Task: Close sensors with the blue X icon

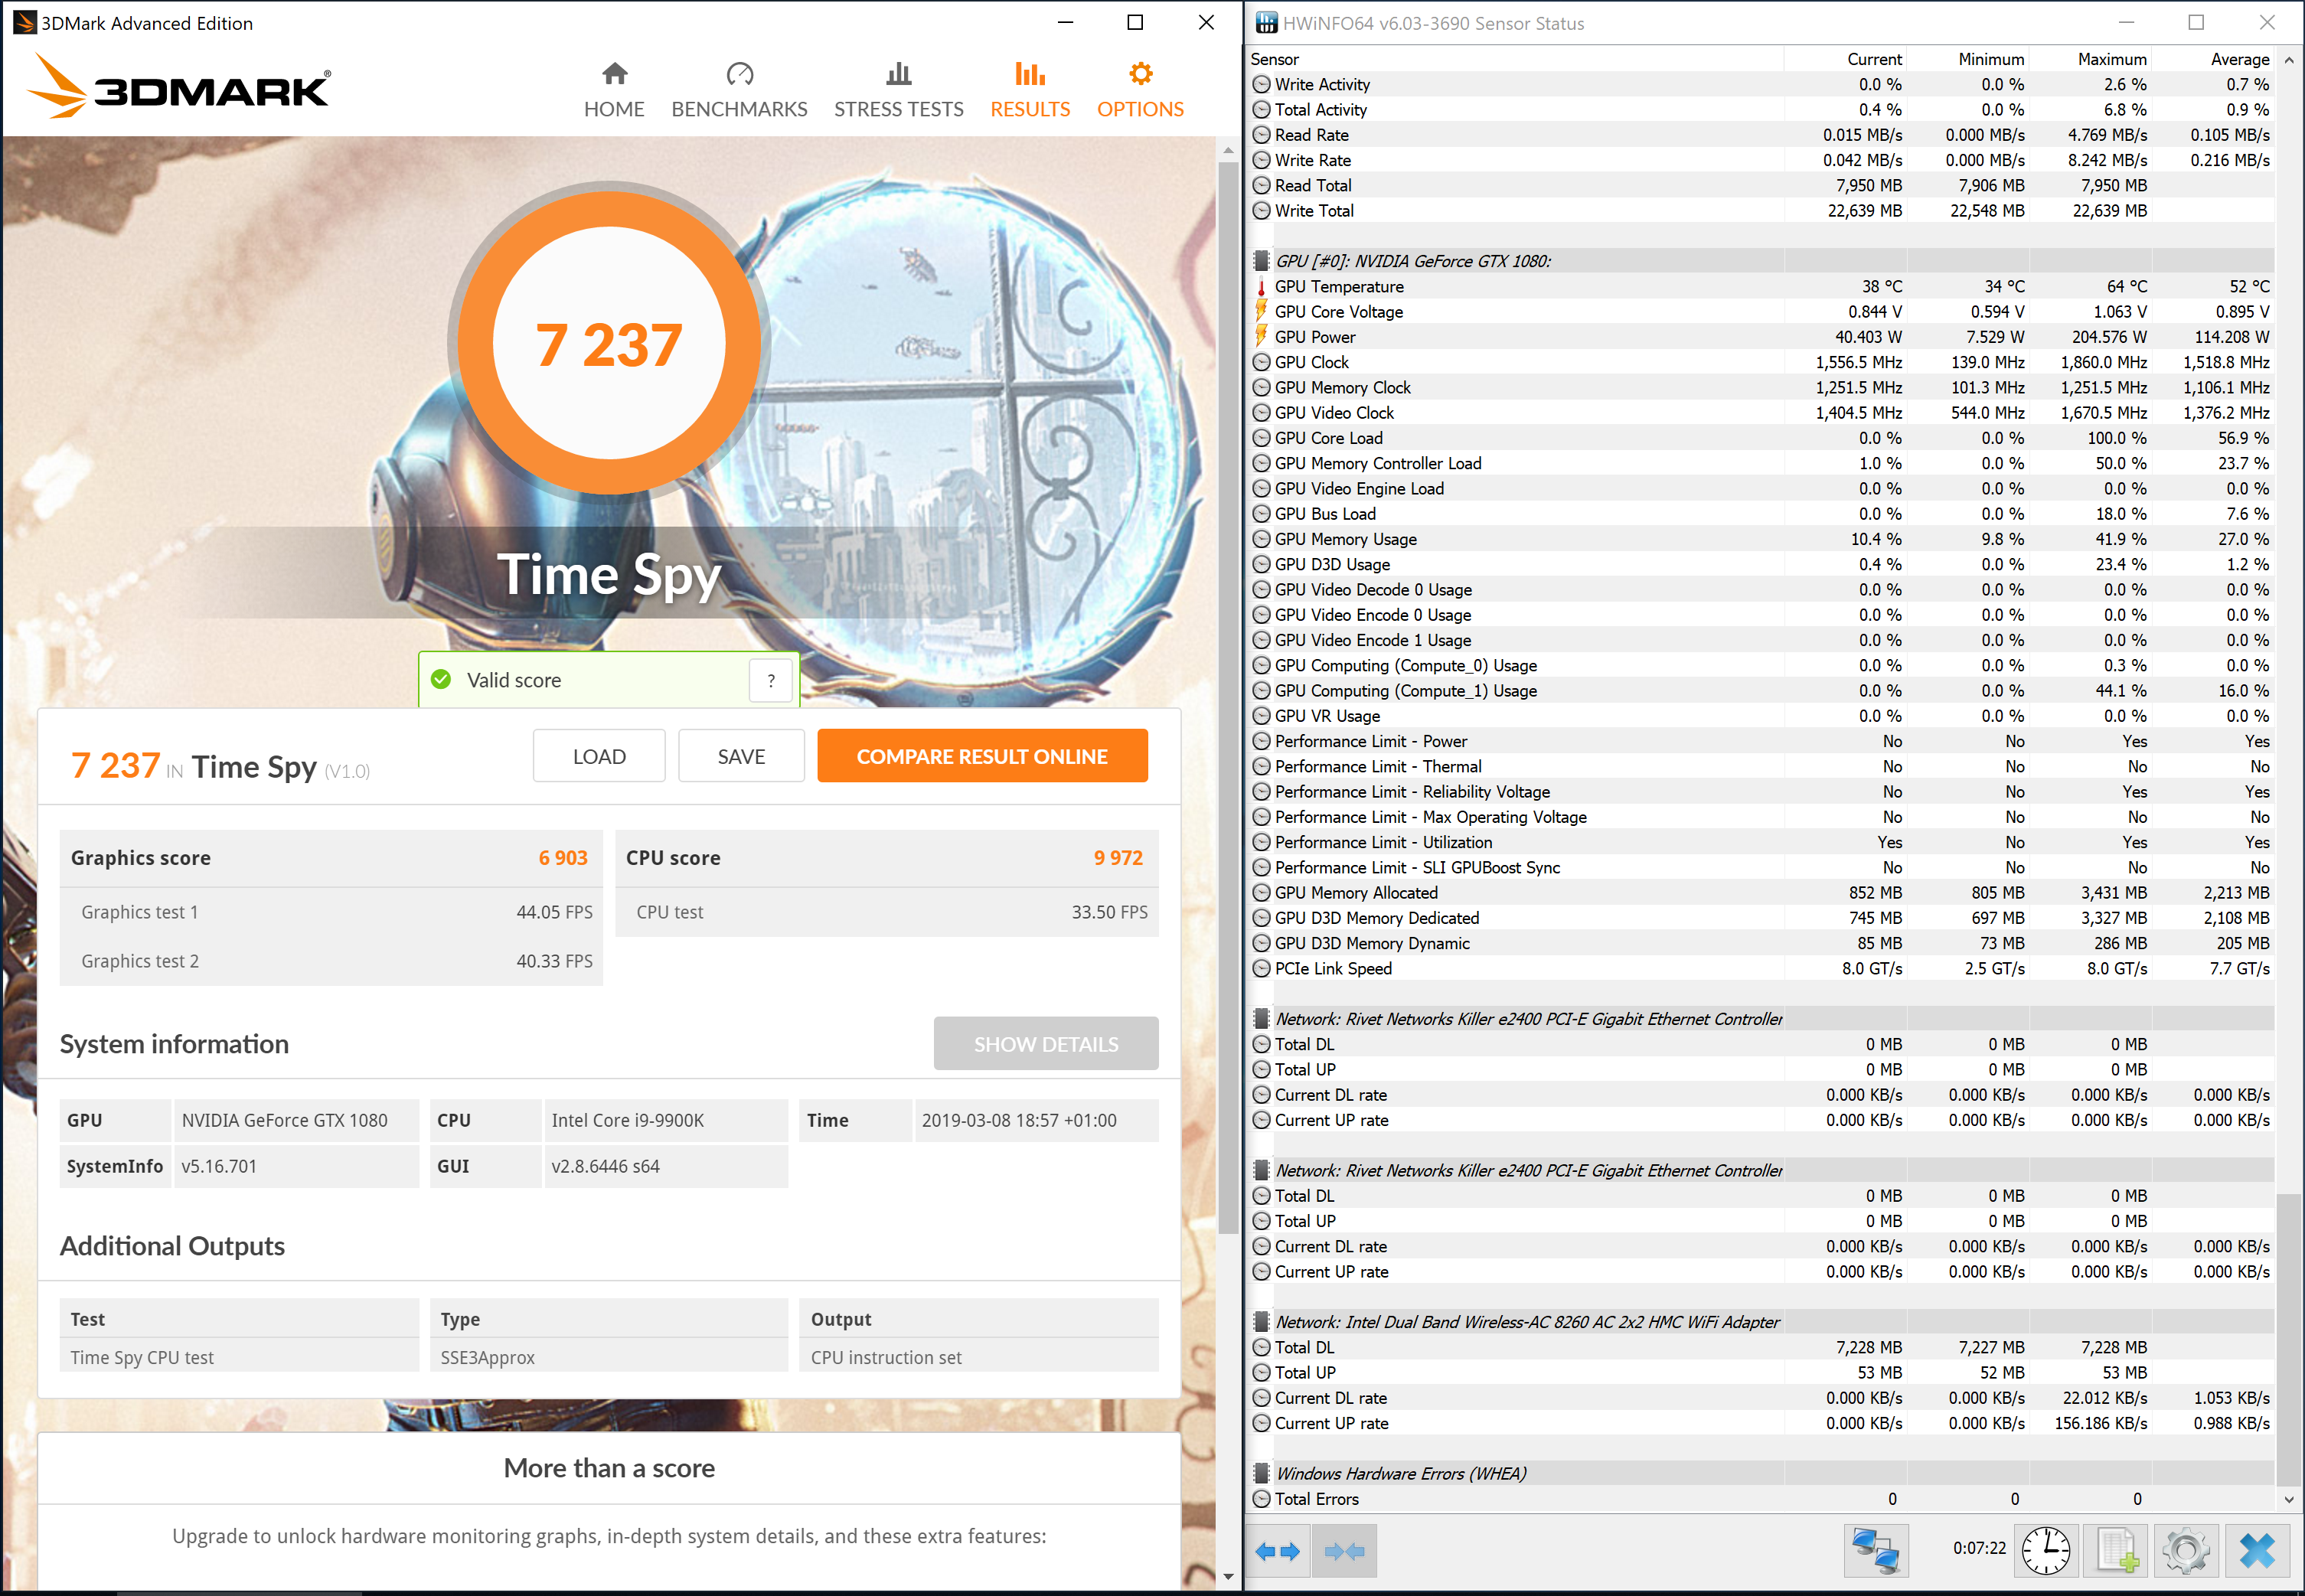Action: [2257, 1551]
